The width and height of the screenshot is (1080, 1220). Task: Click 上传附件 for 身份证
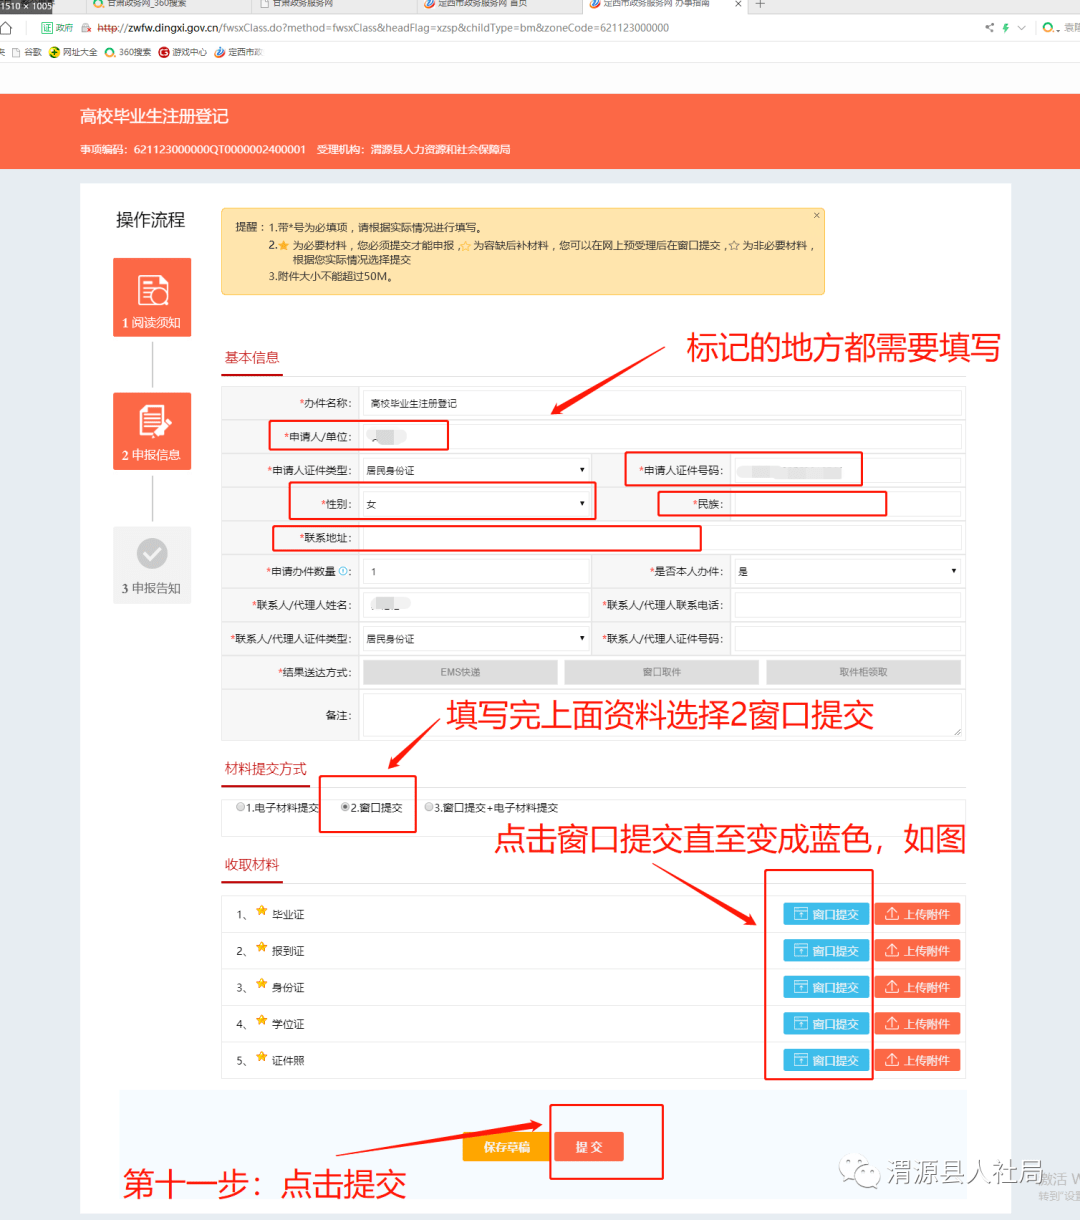pos(917,987)
